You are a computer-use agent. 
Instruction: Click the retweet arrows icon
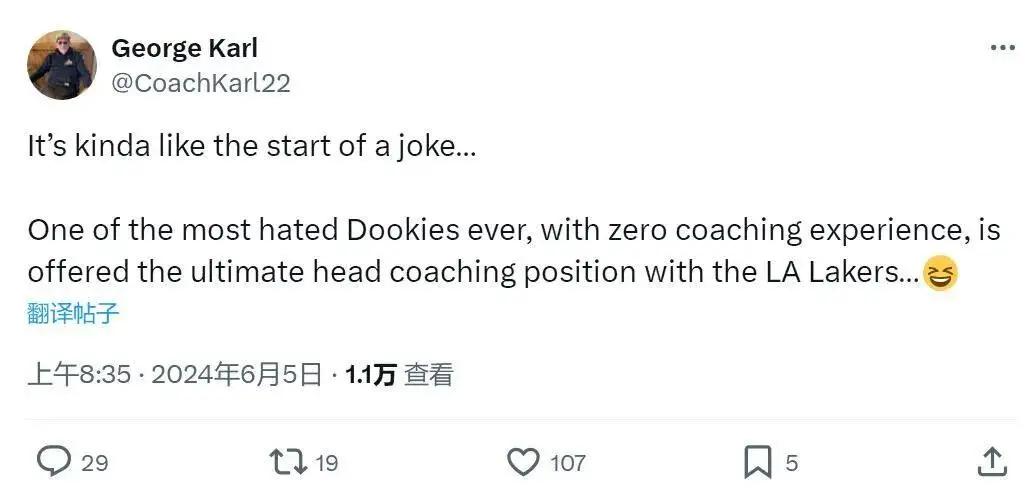click(289, 462)
